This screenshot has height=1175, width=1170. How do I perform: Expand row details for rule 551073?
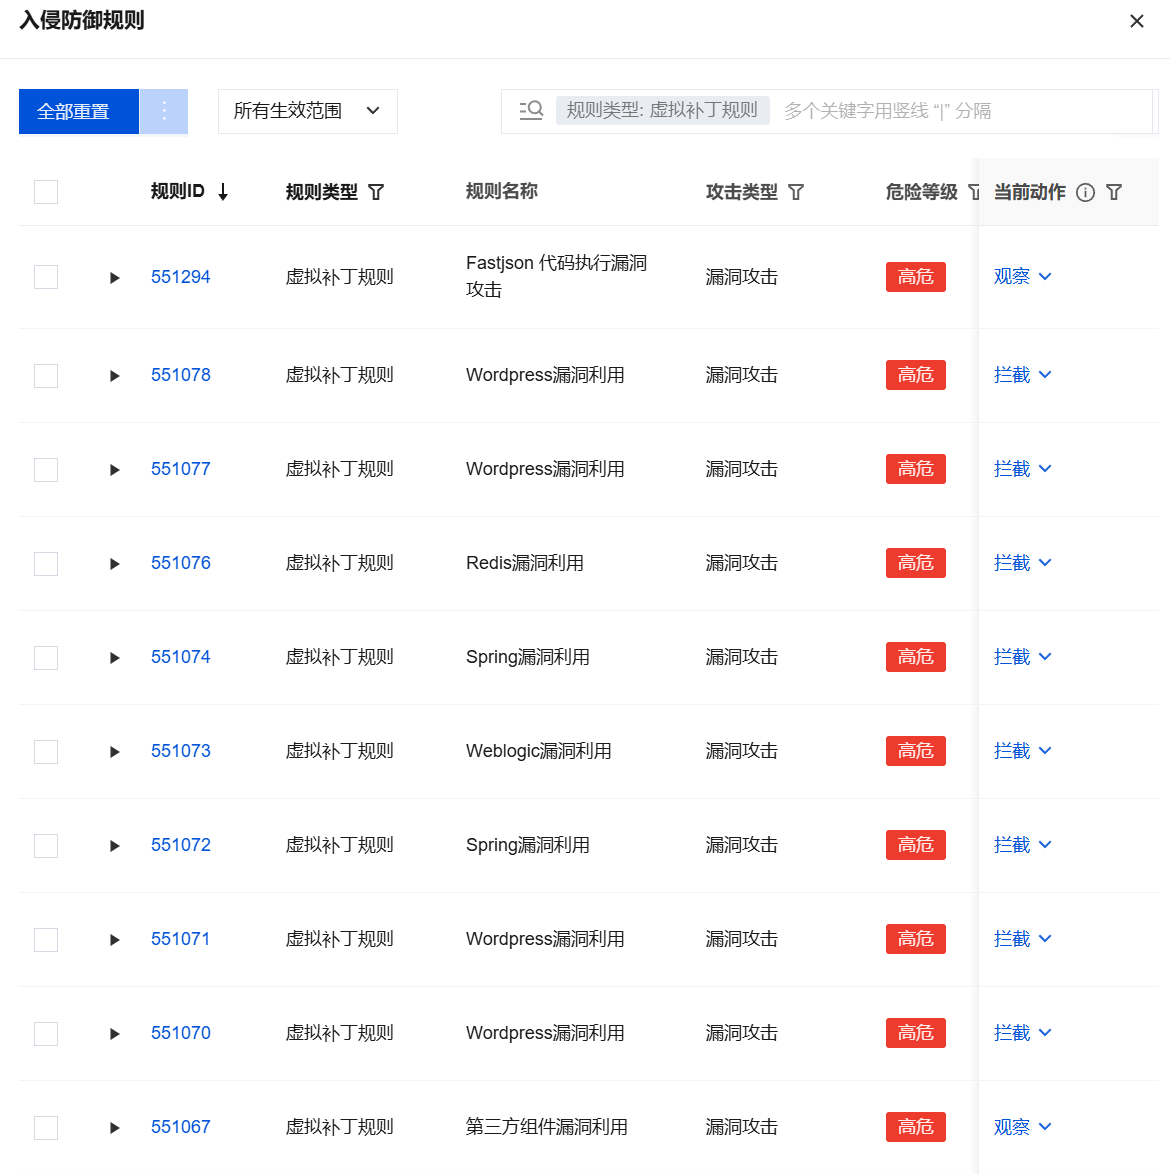114,752
